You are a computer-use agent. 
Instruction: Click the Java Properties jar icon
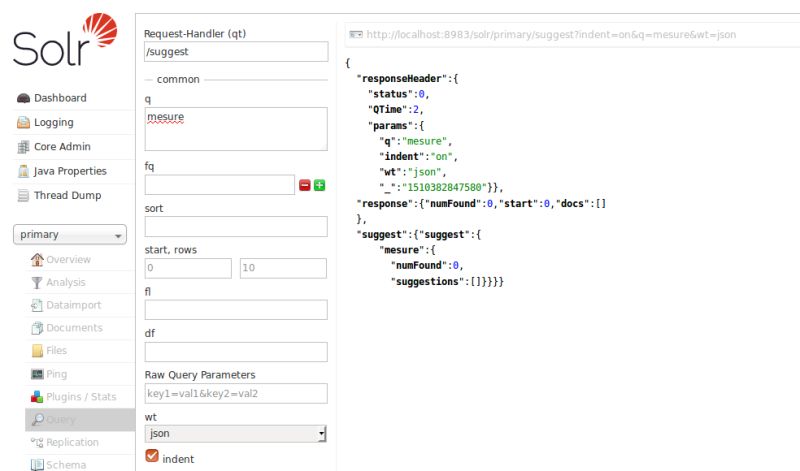(x=23, y=171)
